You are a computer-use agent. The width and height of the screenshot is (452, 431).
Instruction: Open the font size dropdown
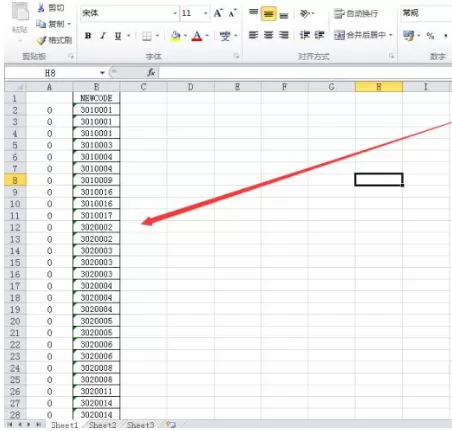pos(206,13)
